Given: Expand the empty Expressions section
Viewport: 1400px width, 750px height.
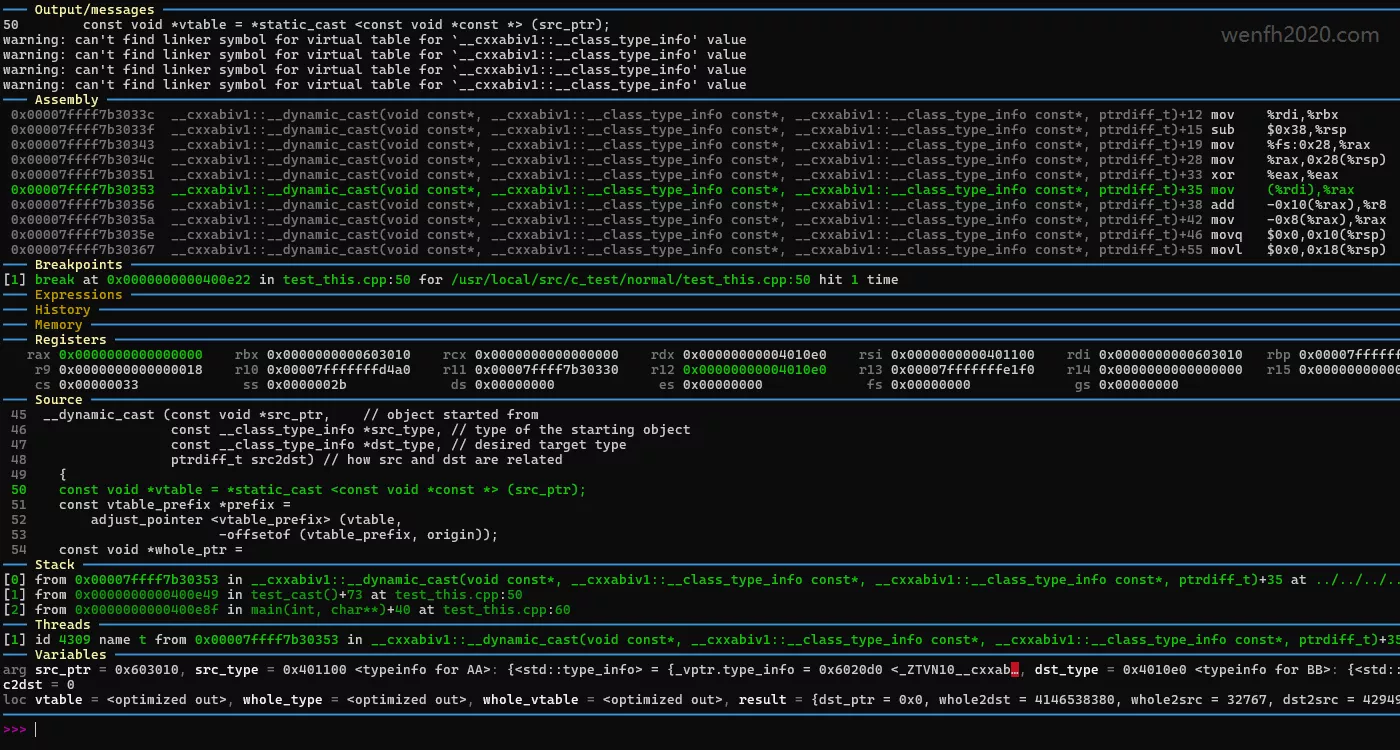Looking at the screenshot, I should (78, 295).
